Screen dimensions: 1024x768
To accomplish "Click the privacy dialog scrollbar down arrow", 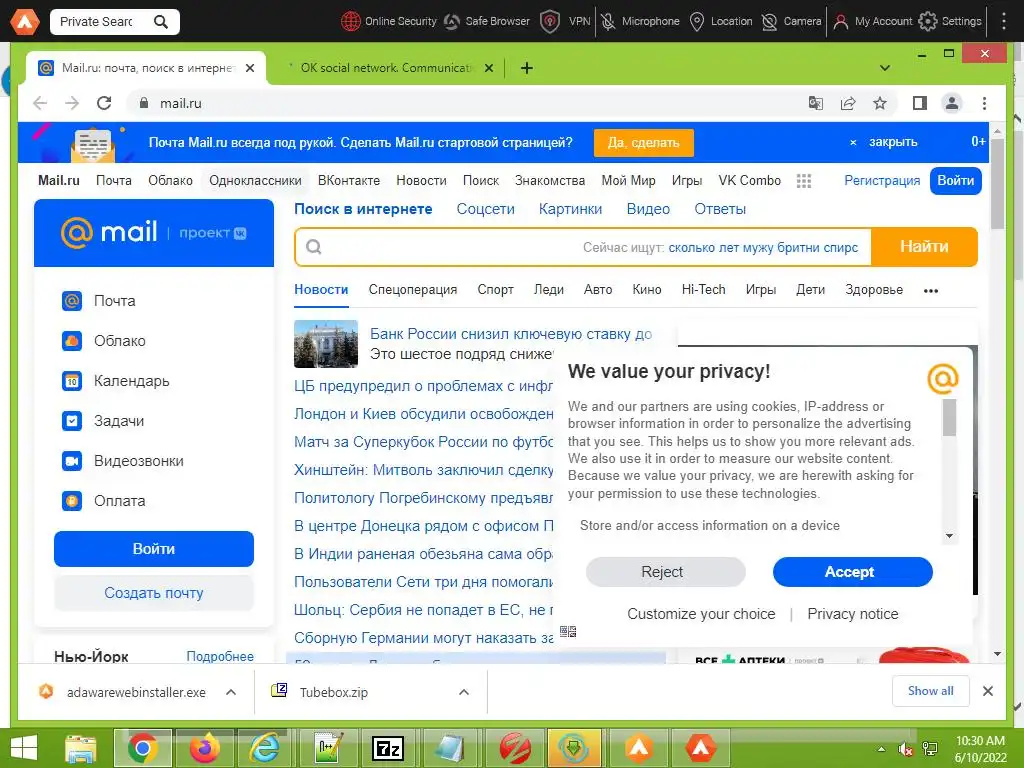I will [949, 536].
